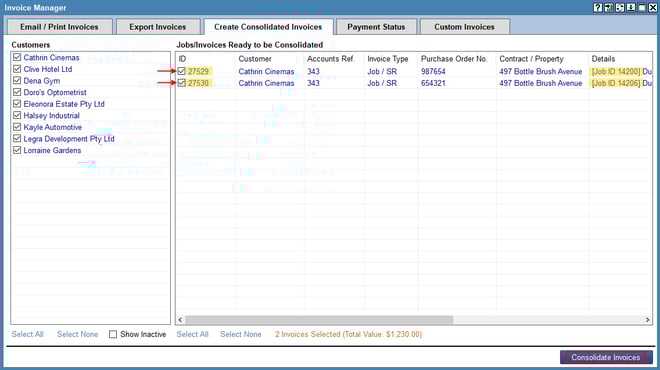660x370 pixels.
Task: Open help via question mark icon
Action: (598, 8)
